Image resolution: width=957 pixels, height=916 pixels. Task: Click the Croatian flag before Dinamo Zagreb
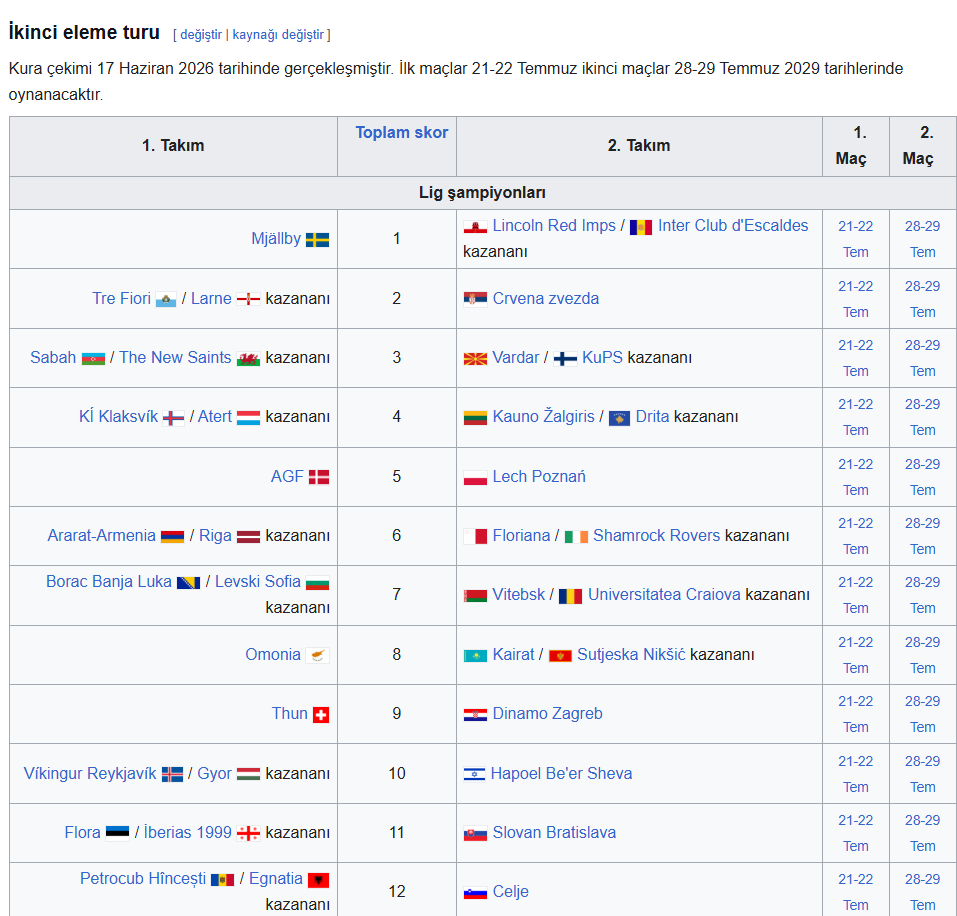475,715
